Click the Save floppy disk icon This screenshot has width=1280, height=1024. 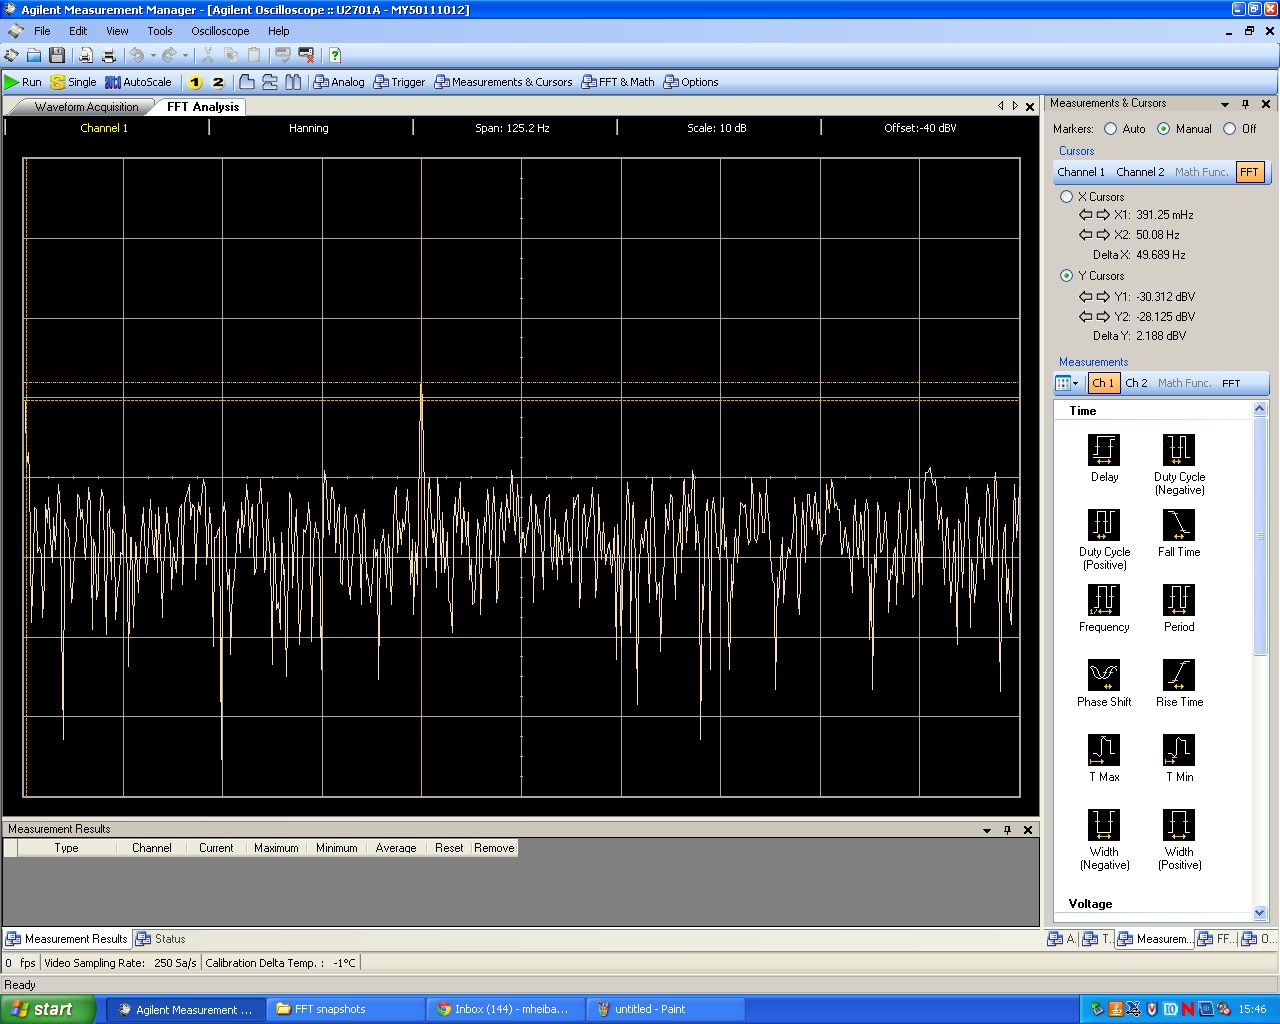click(x=57, y=55)
